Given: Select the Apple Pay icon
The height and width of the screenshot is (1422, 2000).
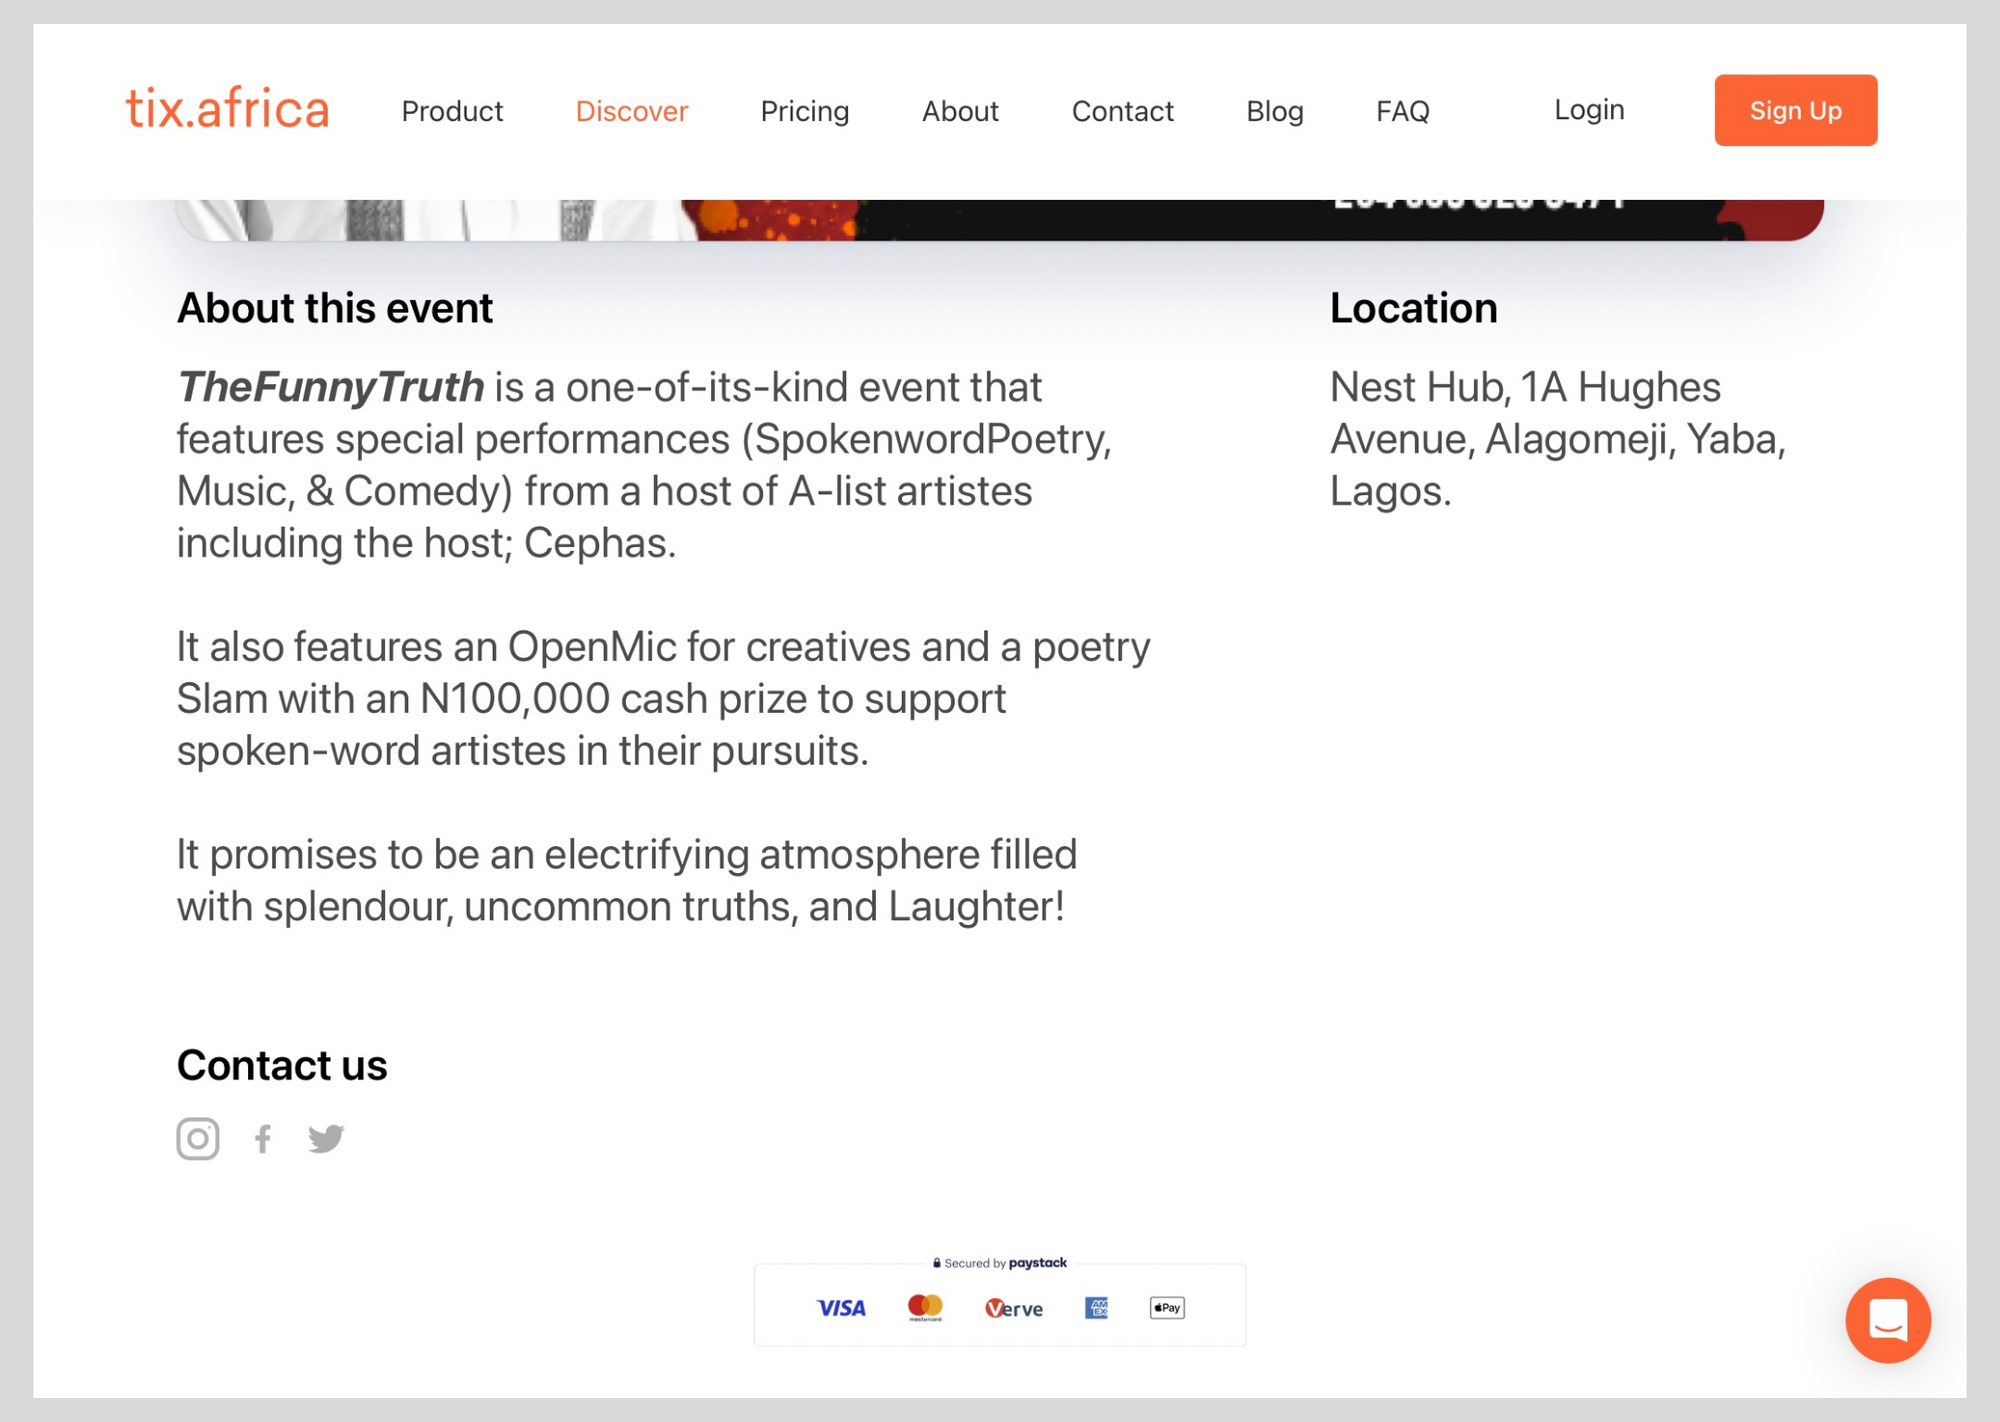Looking at the screenshot, I should [1166, 1307].
